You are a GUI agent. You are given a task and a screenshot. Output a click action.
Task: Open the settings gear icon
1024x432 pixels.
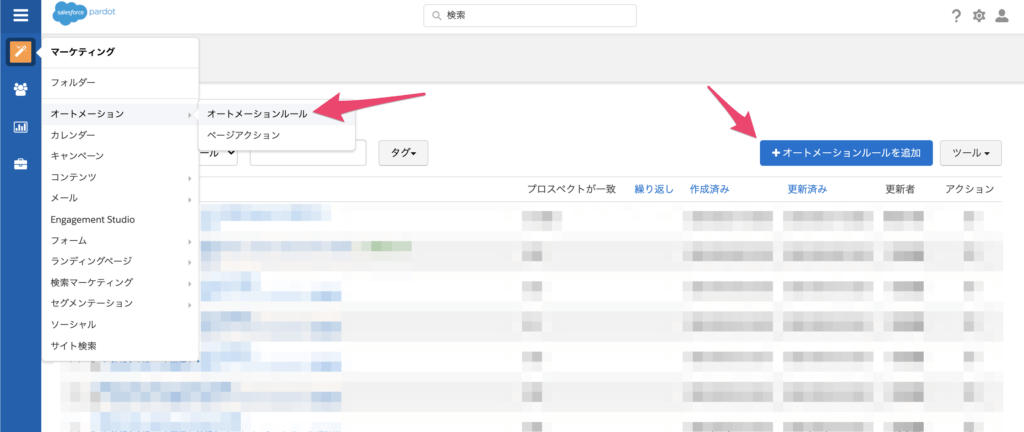tap(979, 15)
